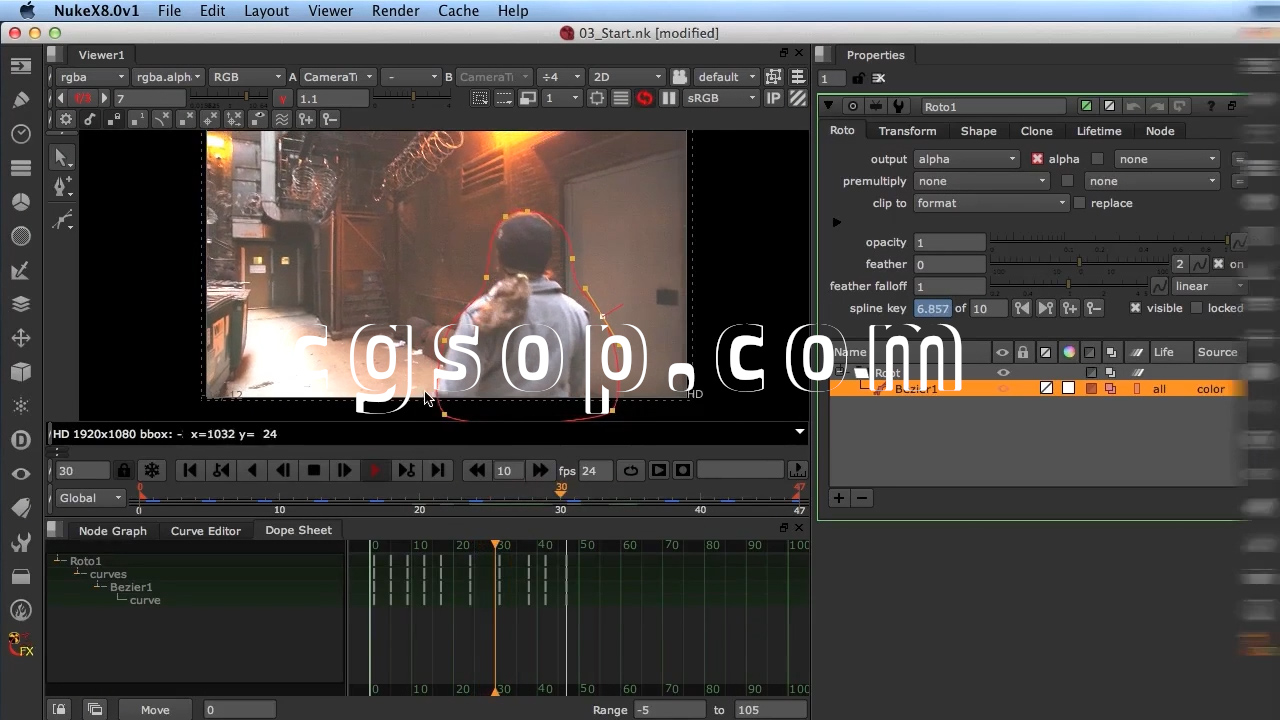
Task: Open the Cache menu
Action: (458, 11)
